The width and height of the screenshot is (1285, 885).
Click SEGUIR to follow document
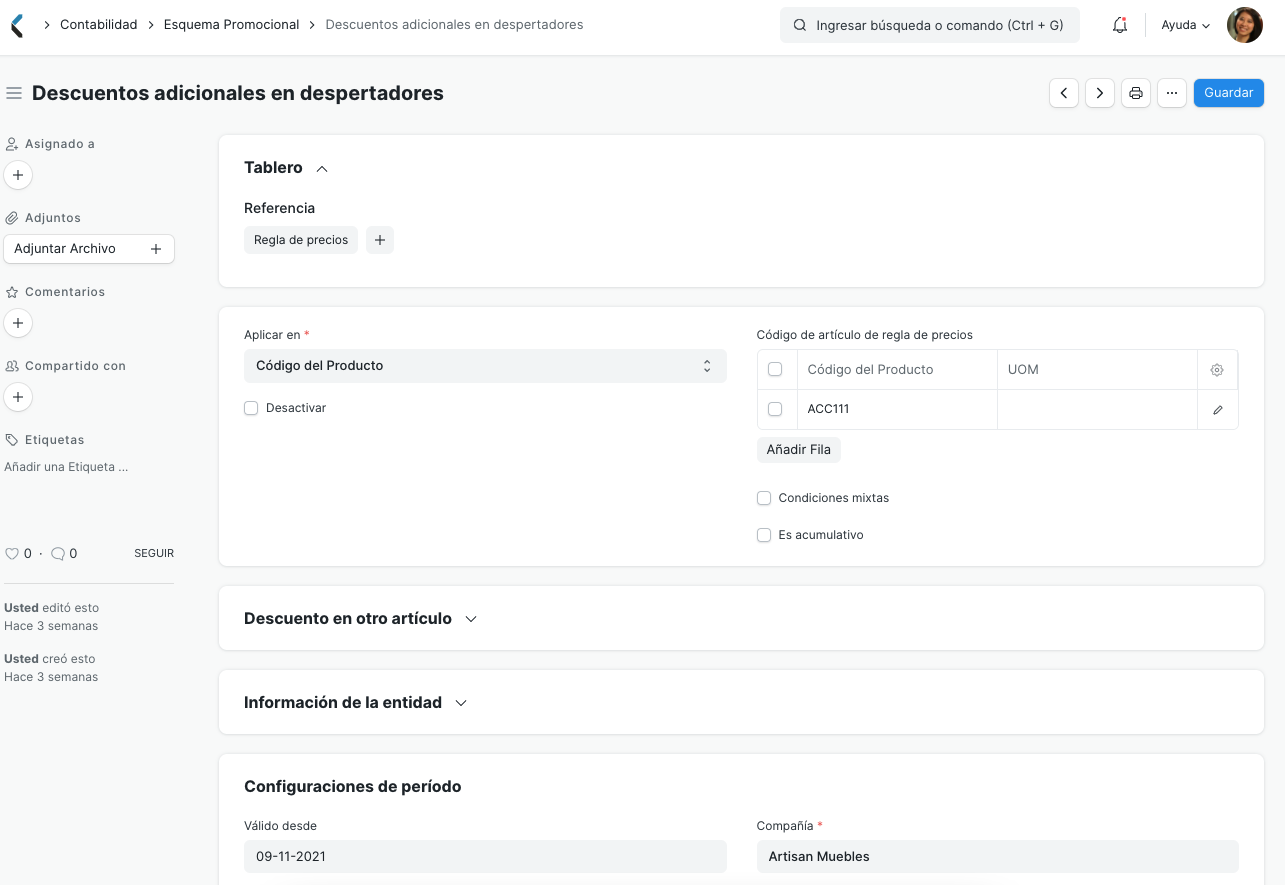coord(154,553)
